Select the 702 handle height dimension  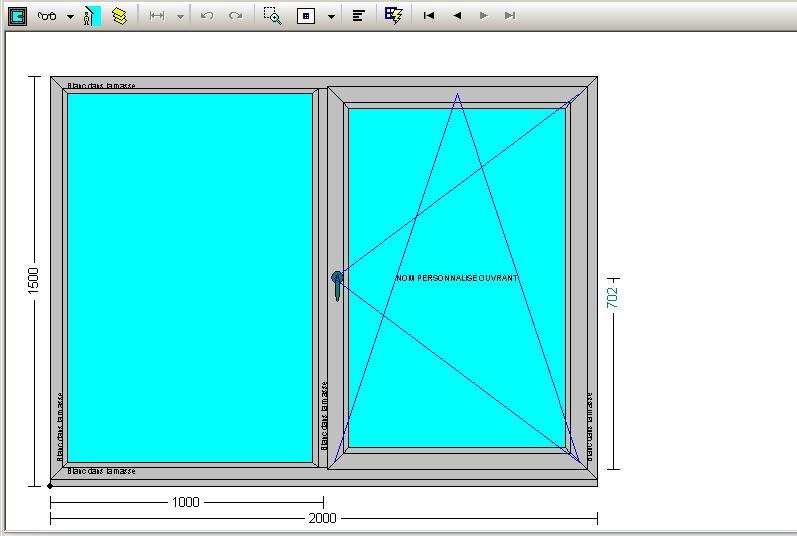click(x=612, y=298)
